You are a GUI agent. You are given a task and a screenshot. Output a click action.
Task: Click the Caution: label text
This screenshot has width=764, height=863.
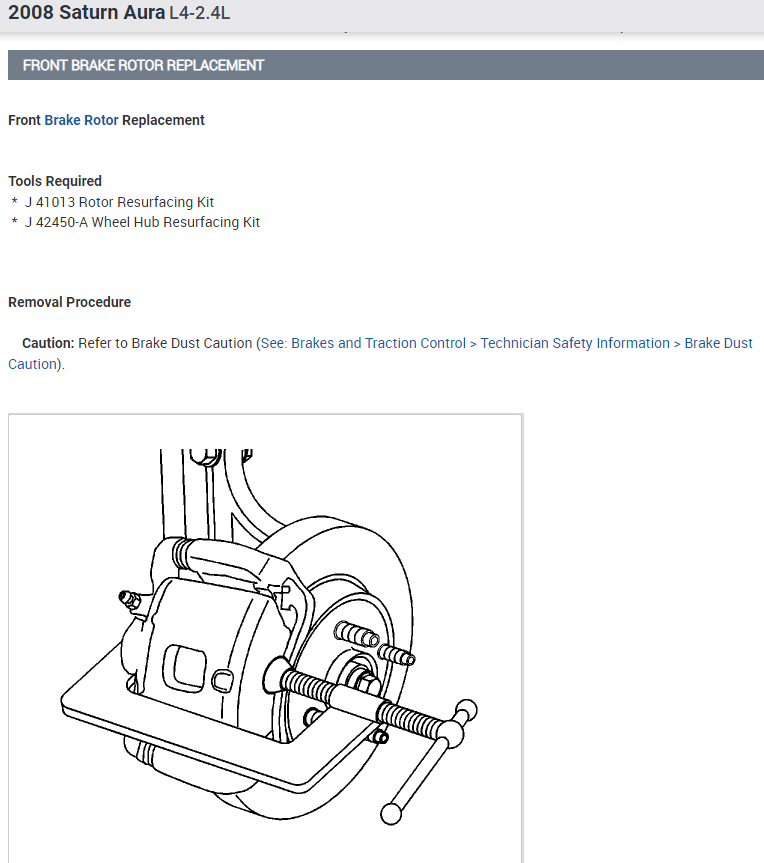coord(48,343)
